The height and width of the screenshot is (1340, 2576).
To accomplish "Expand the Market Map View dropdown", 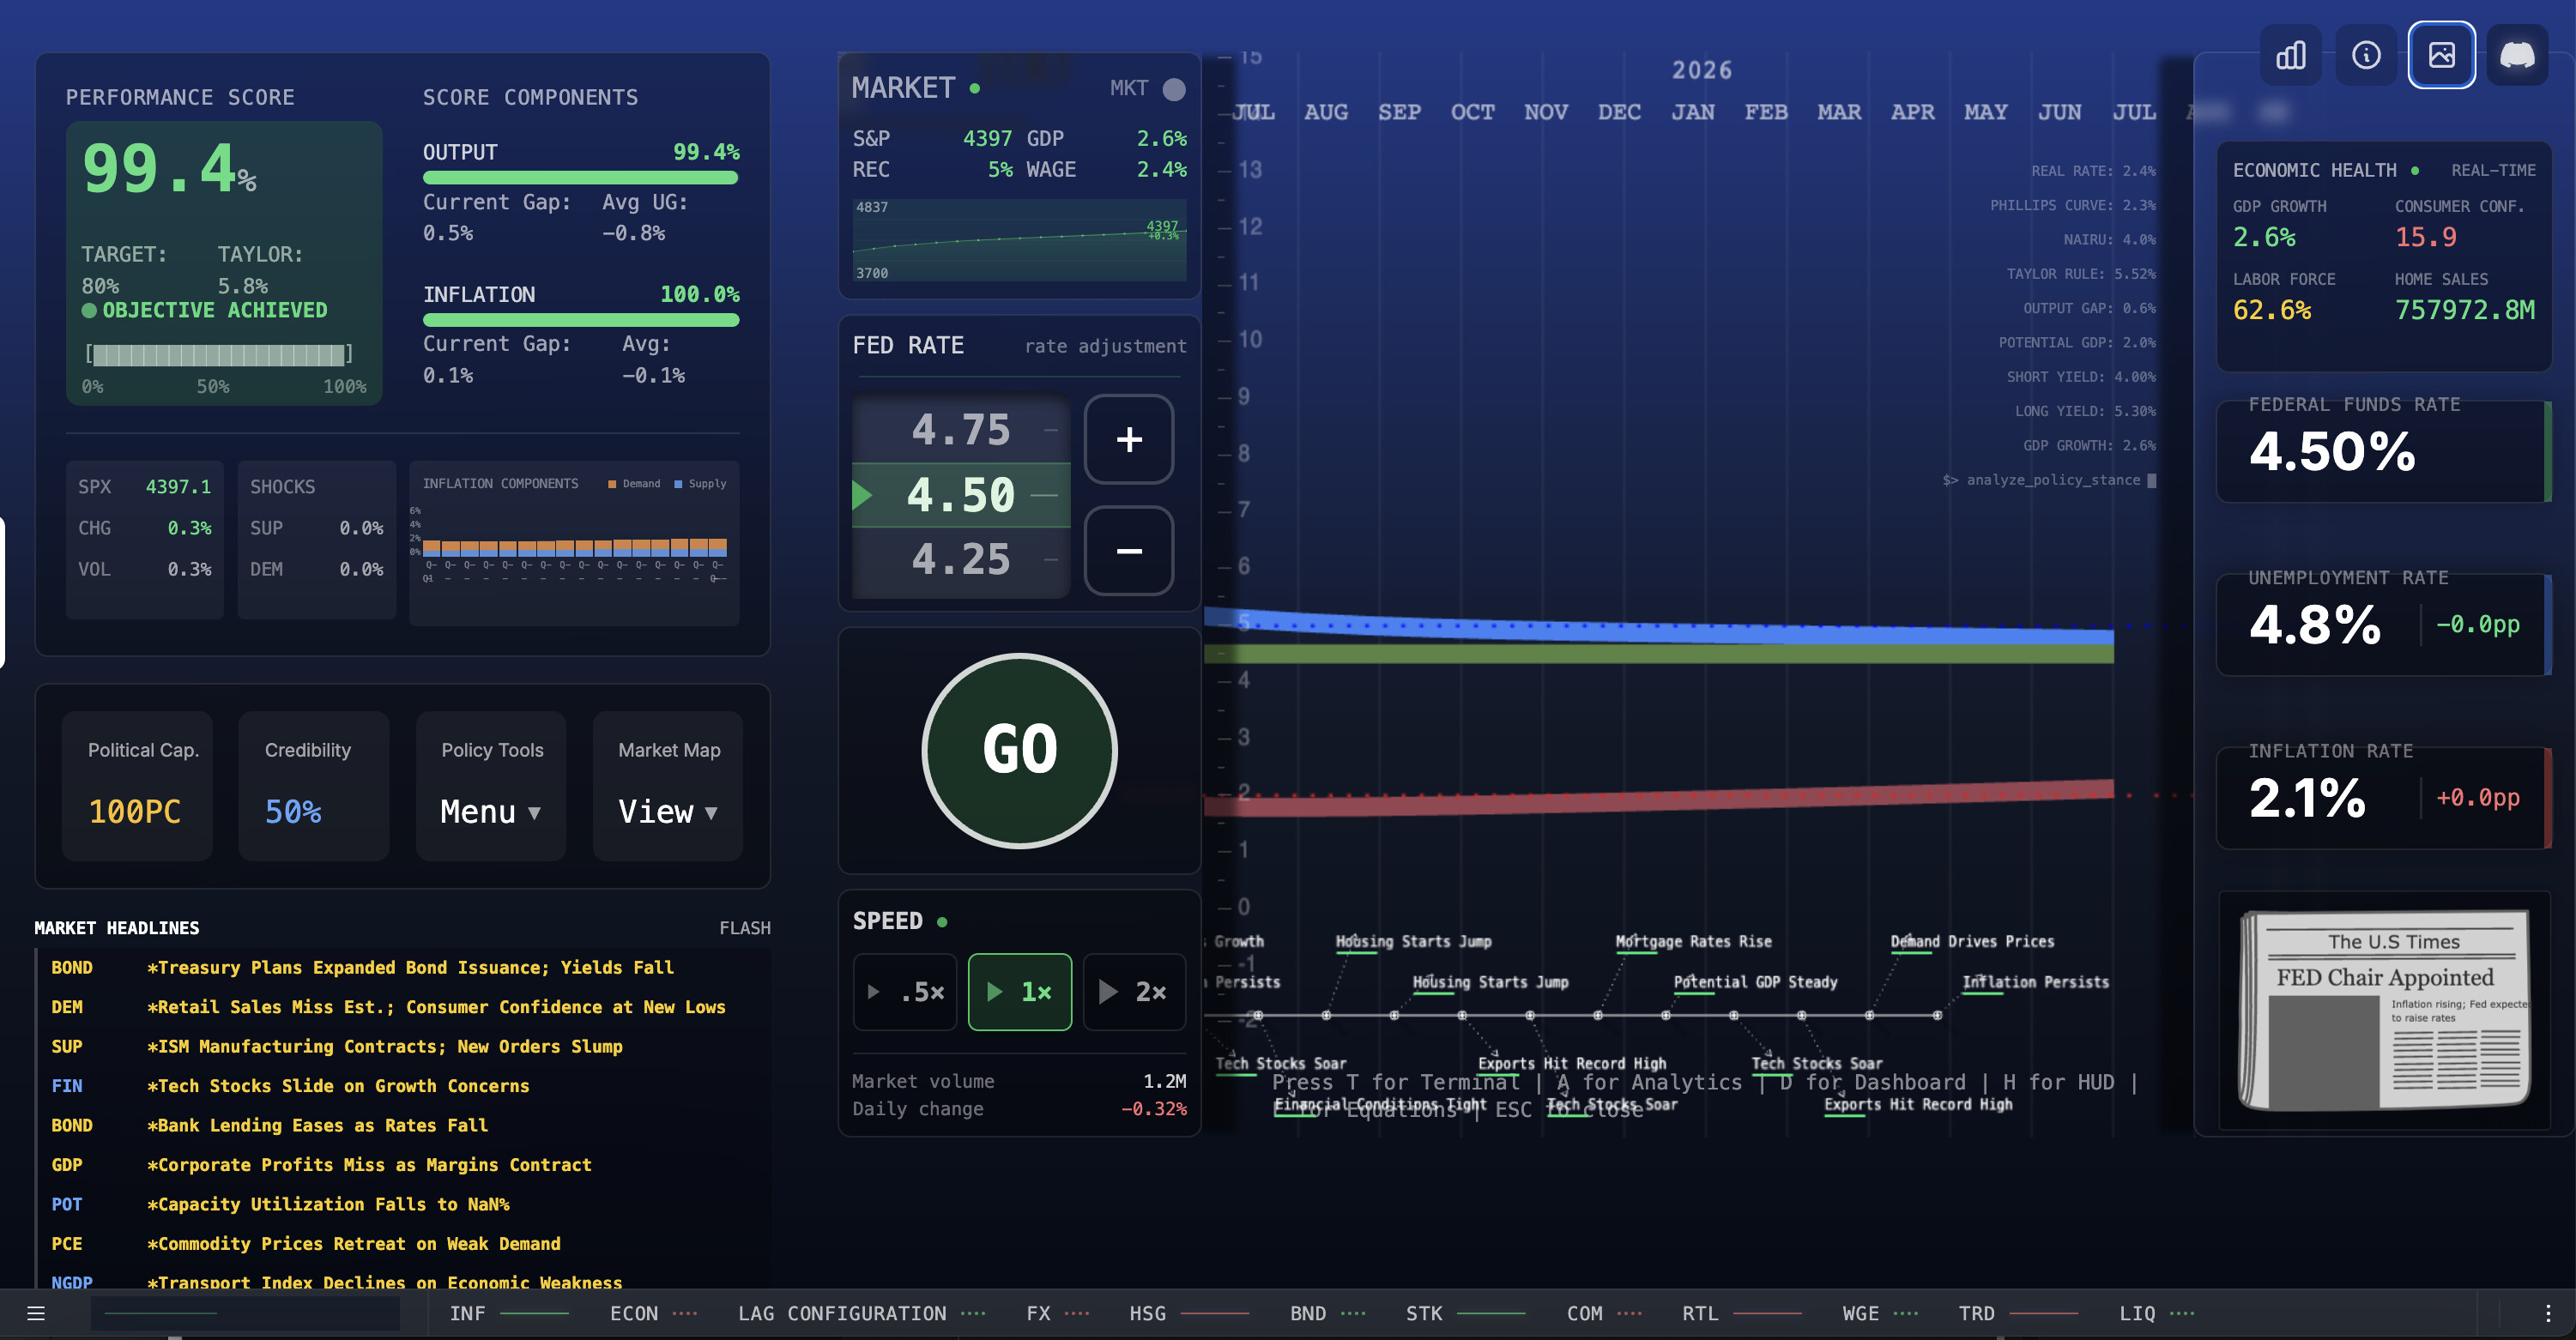I will 667,812.
